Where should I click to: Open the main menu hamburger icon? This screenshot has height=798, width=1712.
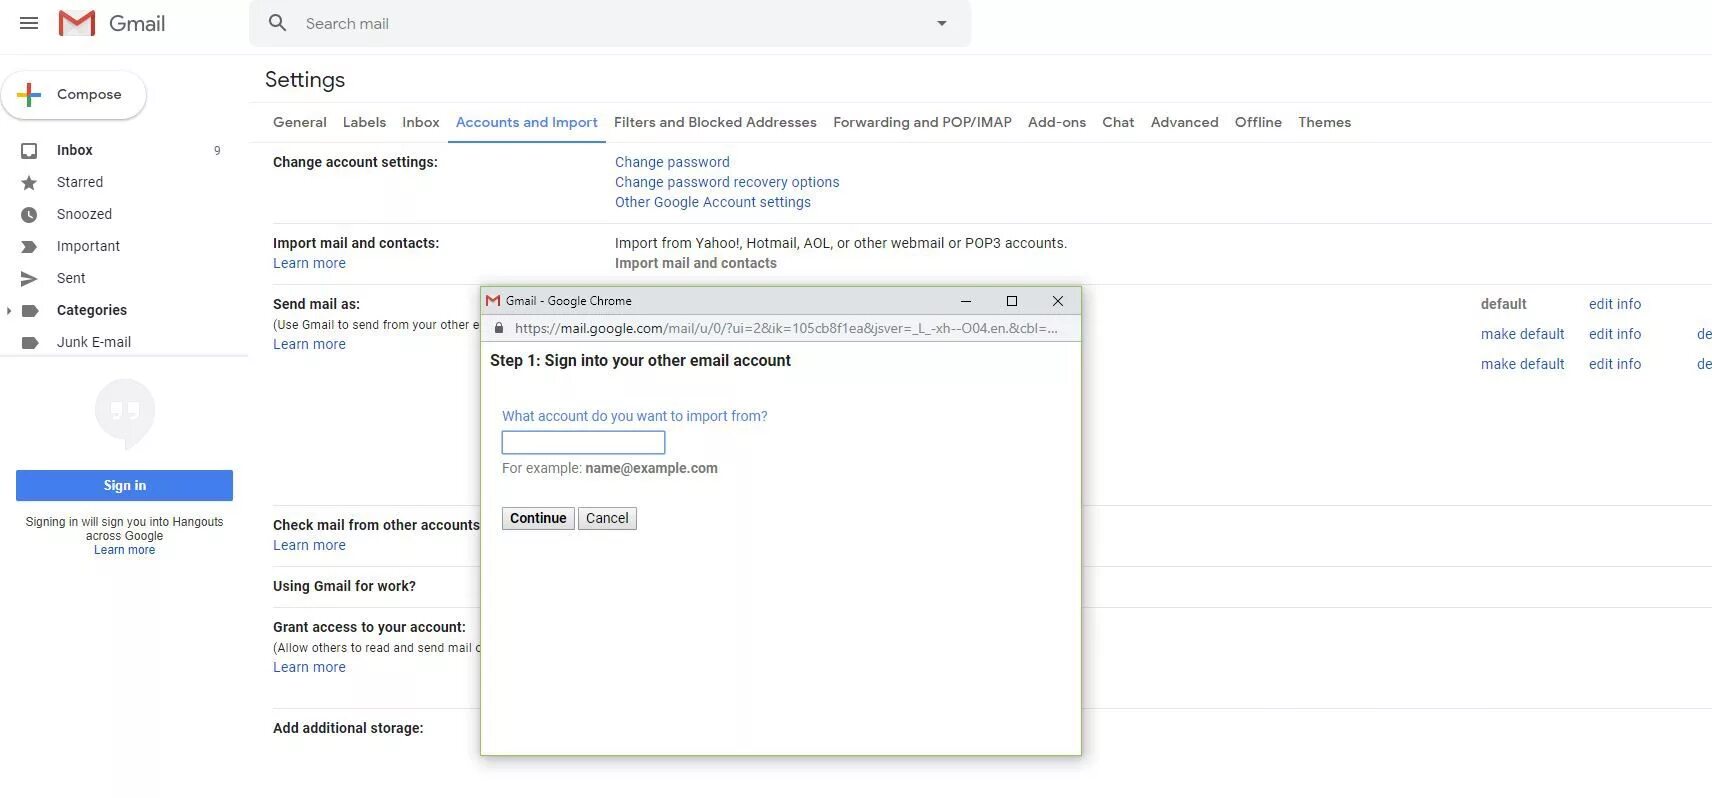click(29, 23)
